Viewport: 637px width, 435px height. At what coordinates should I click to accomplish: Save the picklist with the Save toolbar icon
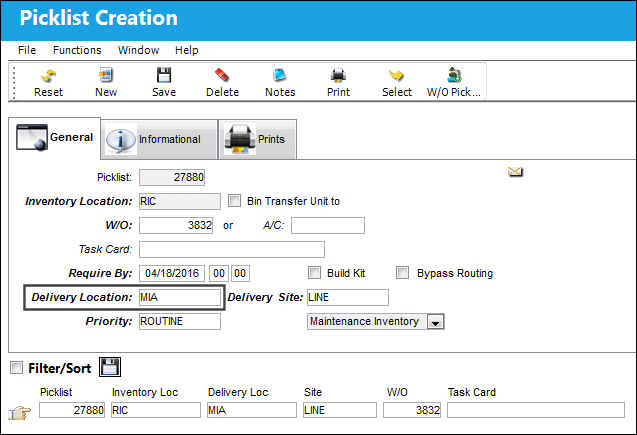(x=164, y=82)
